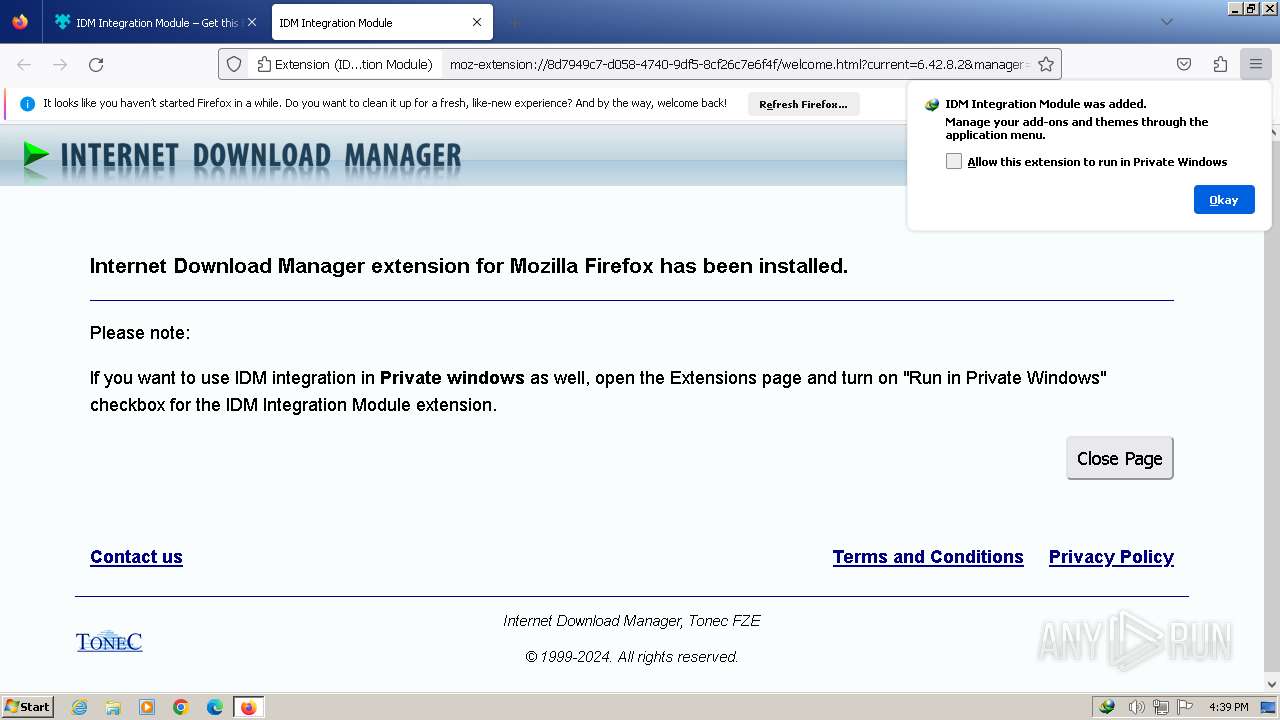
Task: Click the moz-extension URL address field
Action: 738,64
